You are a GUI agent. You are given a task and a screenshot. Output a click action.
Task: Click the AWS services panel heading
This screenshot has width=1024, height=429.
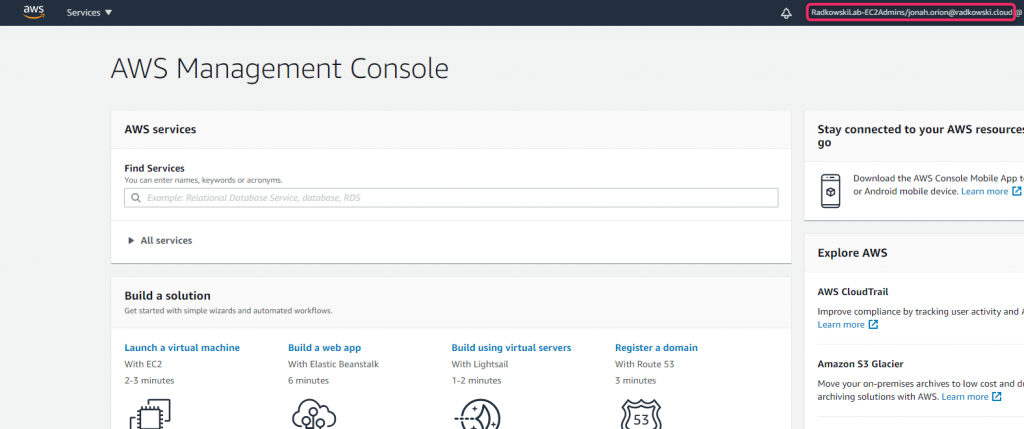tap(160, 129)
